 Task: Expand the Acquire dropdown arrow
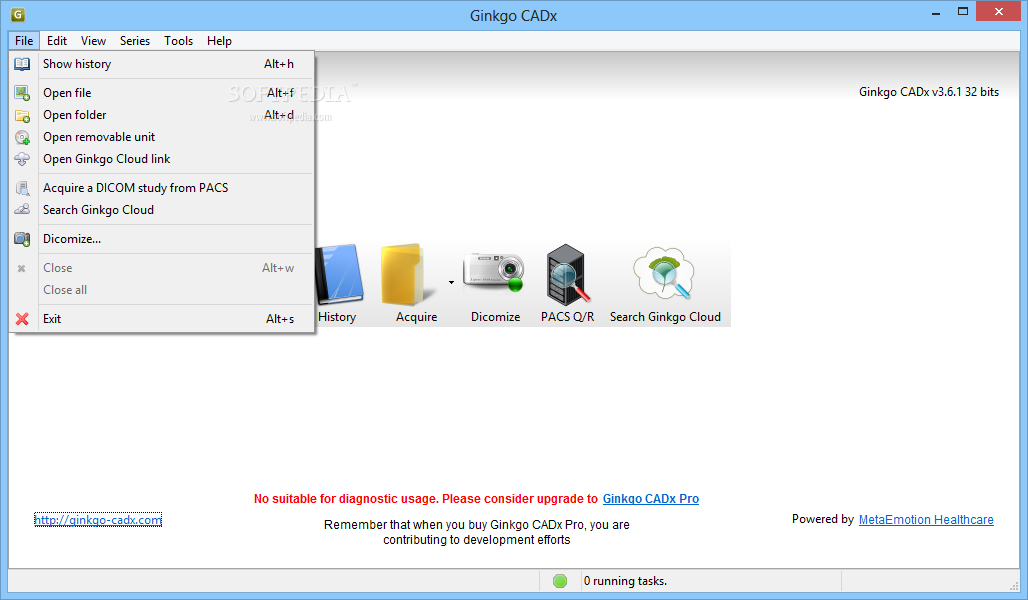[x=451, y=283]
